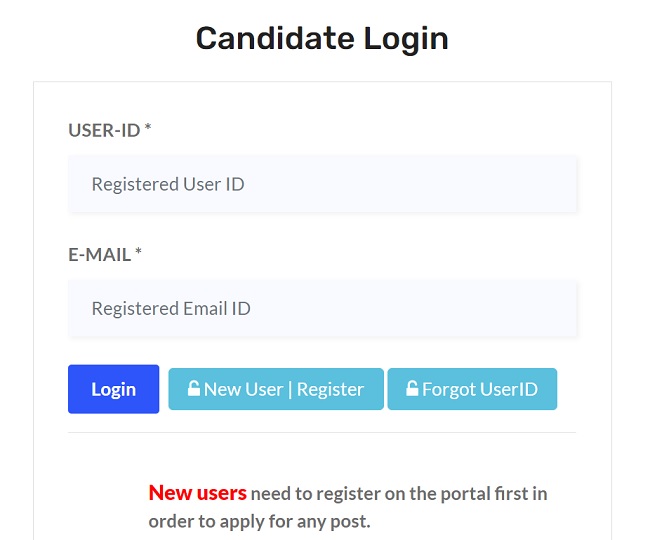Click the asterisk beside USER-ID
650x540 pixels.
148,129
